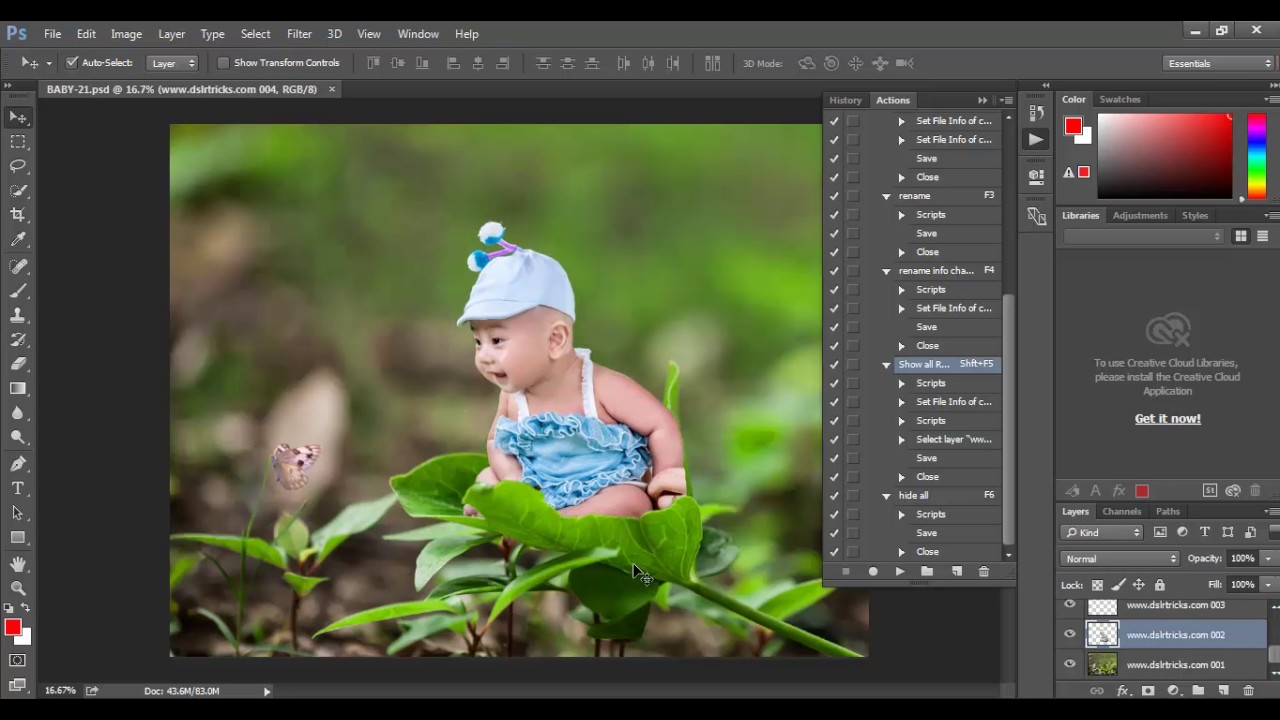Switch to the Channels tab
Viewport: 1280px width, 720px height.
click(x=1121, y=511)
